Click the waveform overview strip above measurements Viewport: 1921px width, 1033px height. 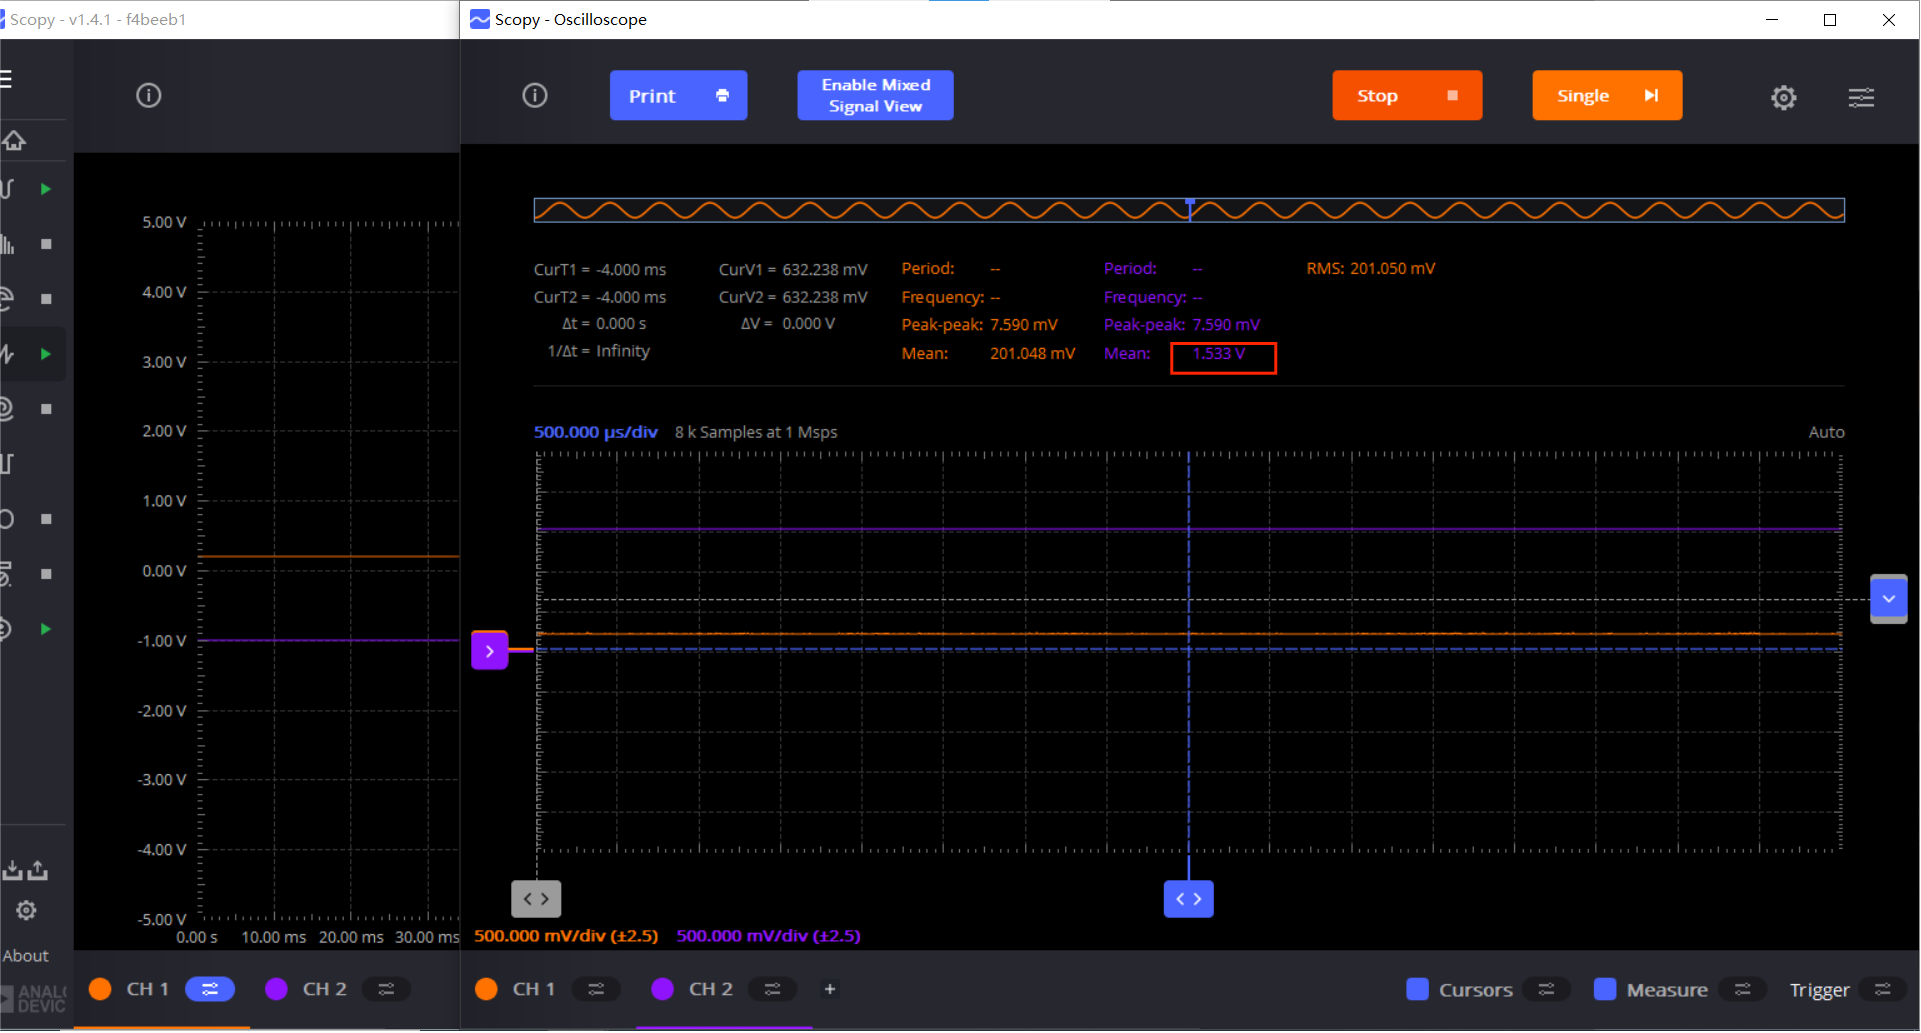1189,210
